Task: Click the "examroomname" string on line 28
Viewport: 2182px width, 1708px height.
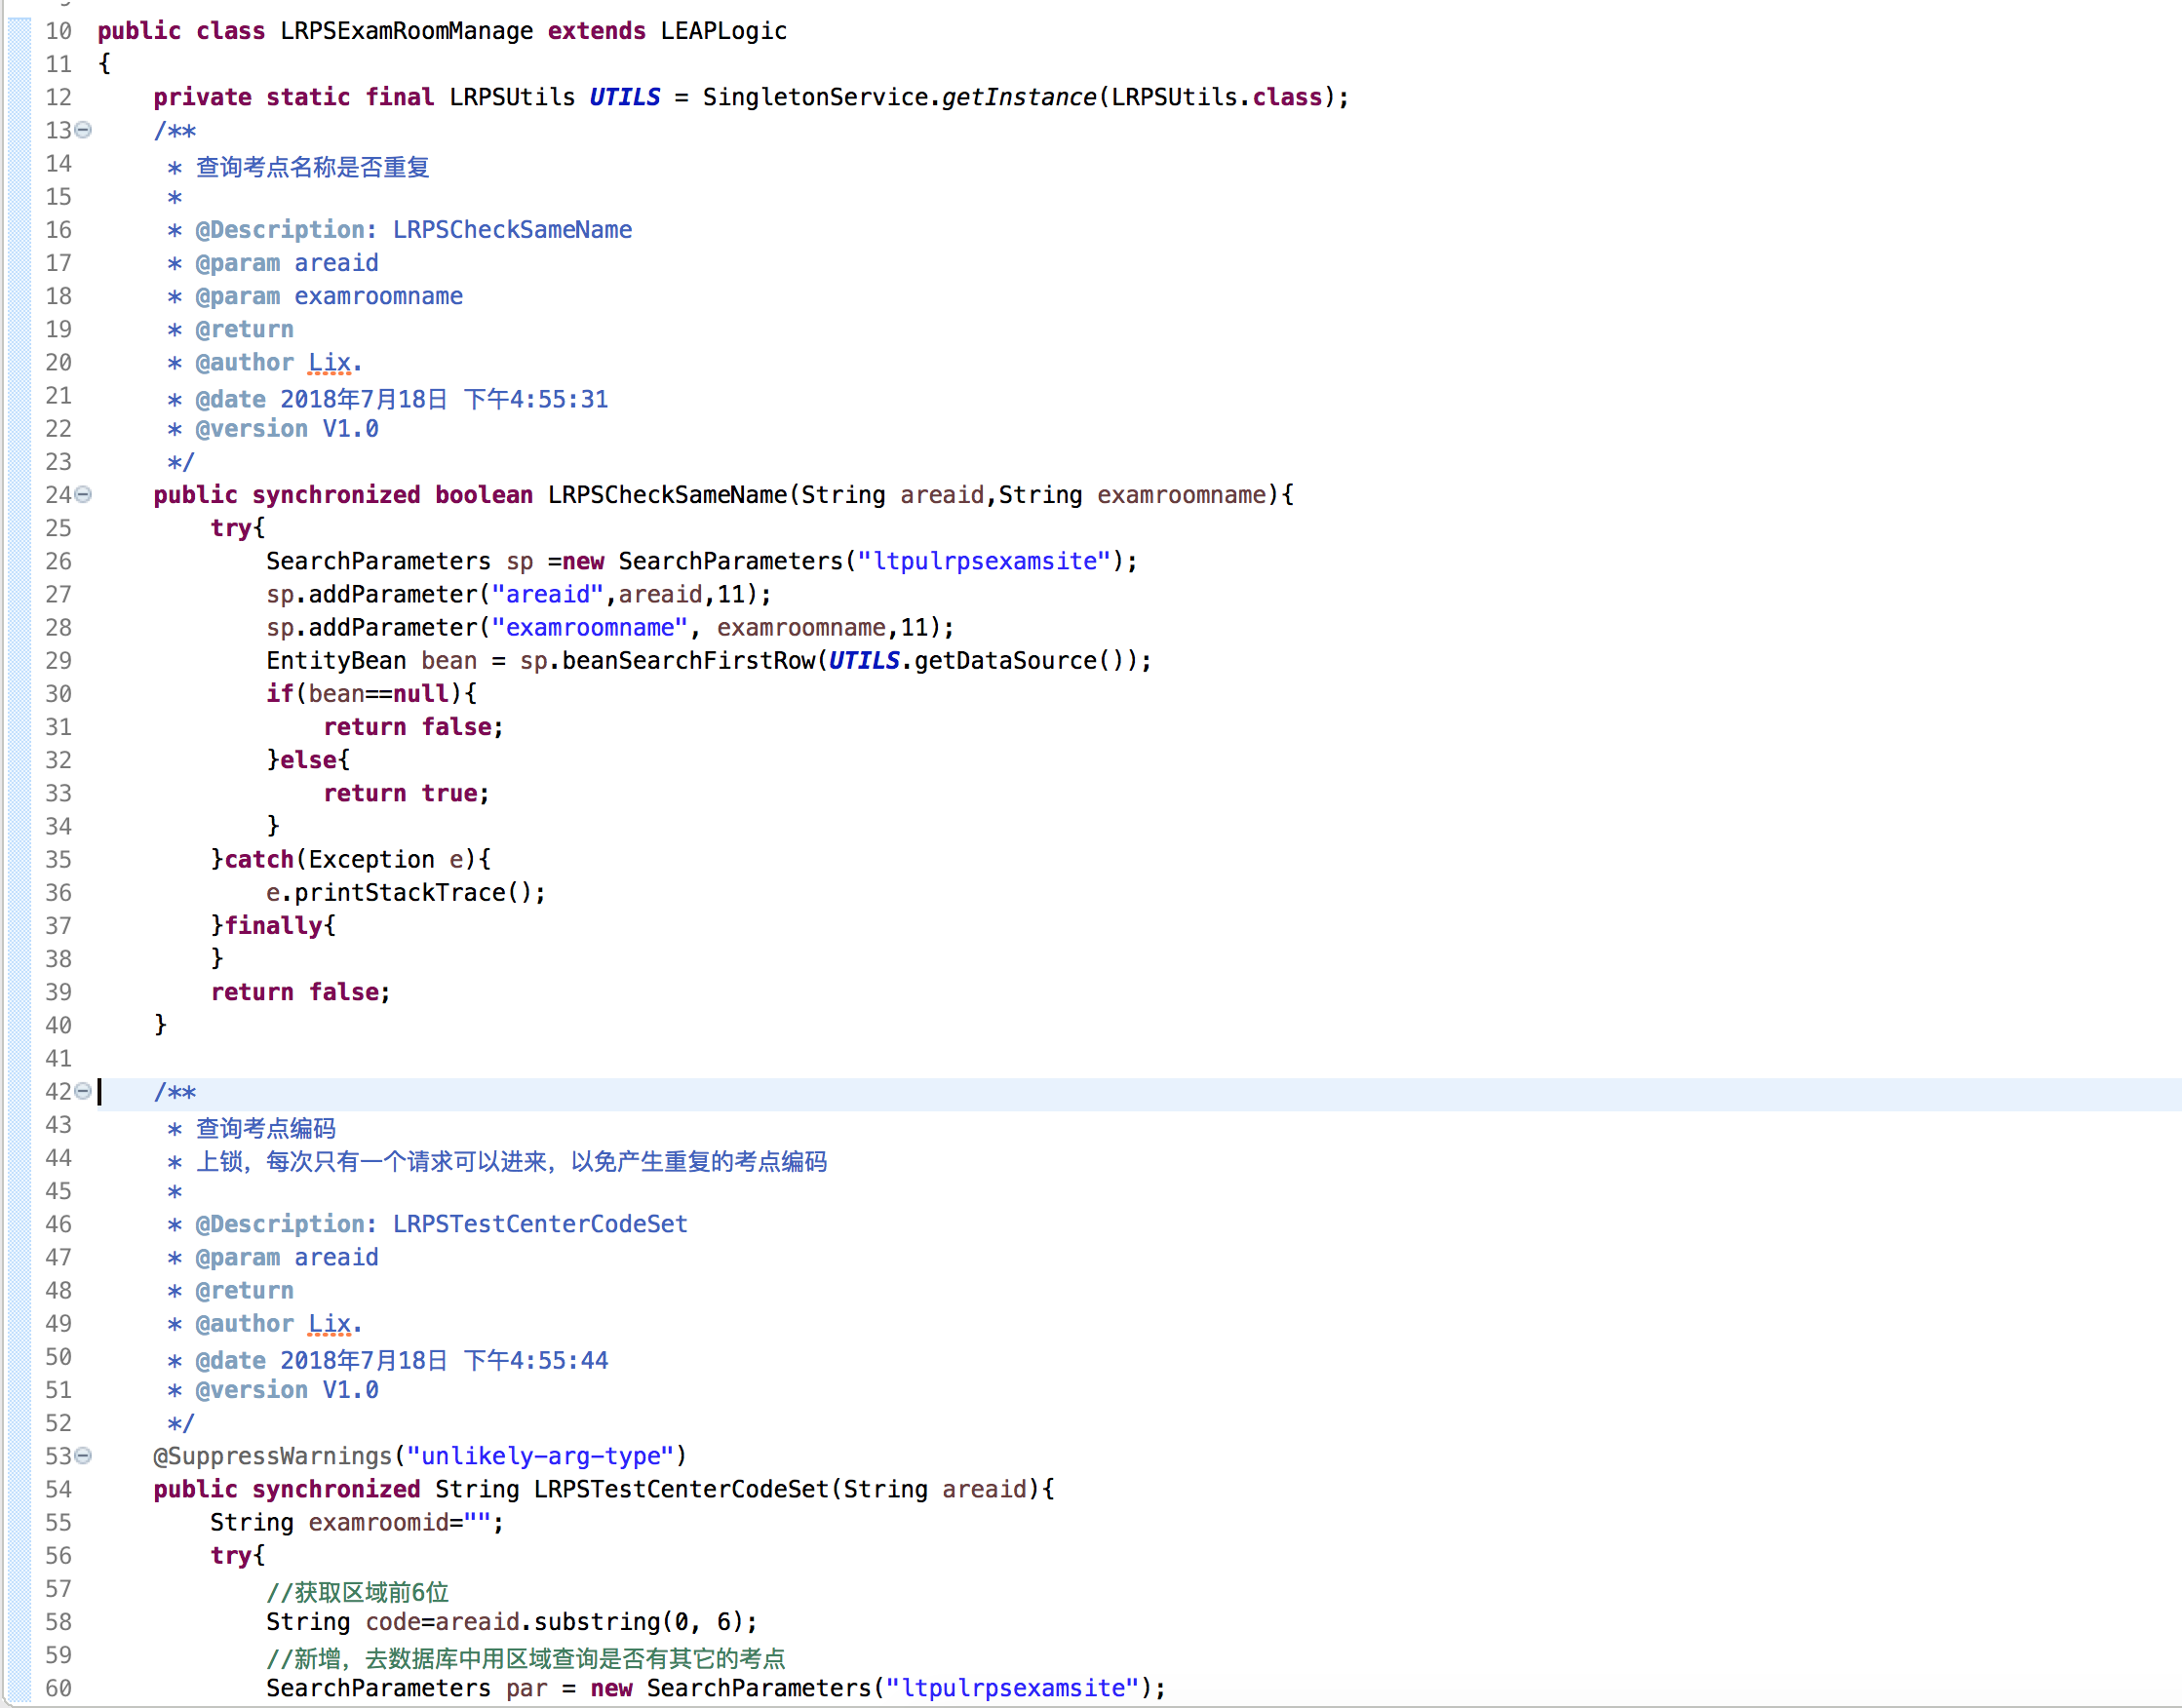Action: [x=590, y=627]
